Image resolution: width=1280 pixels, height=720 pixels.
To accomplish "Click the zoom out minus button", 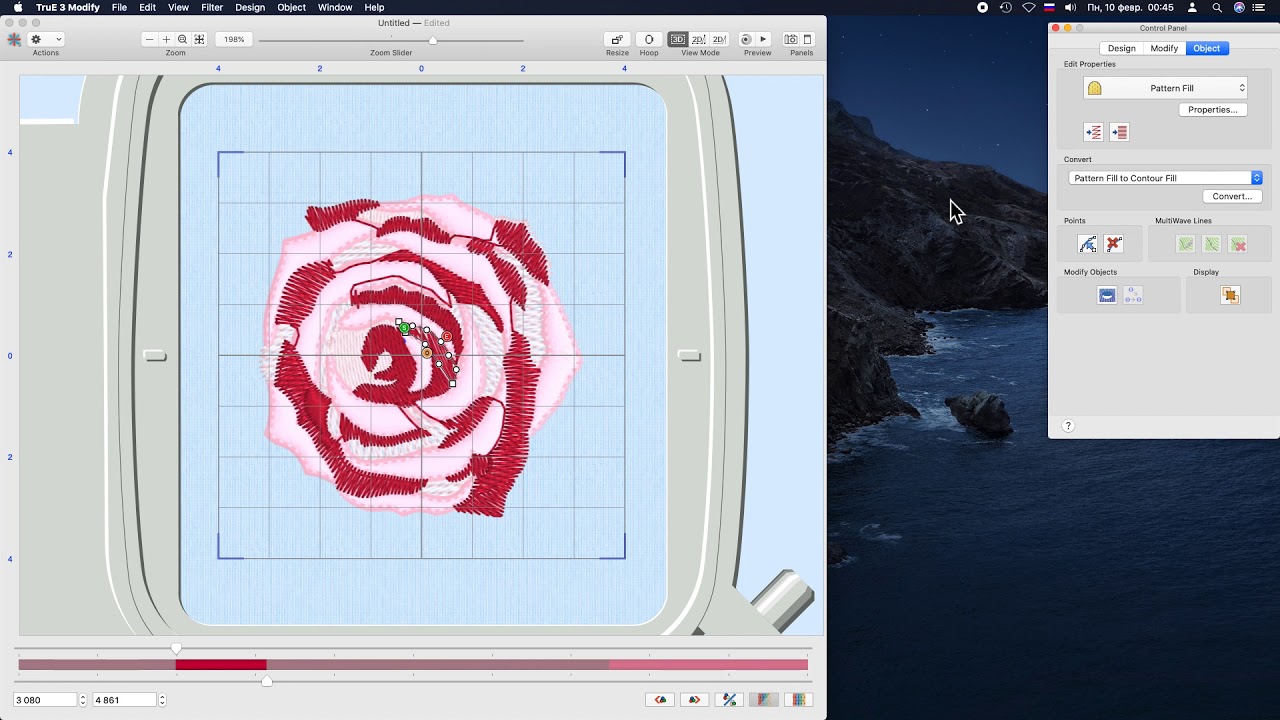I will [x=149, y=39].
